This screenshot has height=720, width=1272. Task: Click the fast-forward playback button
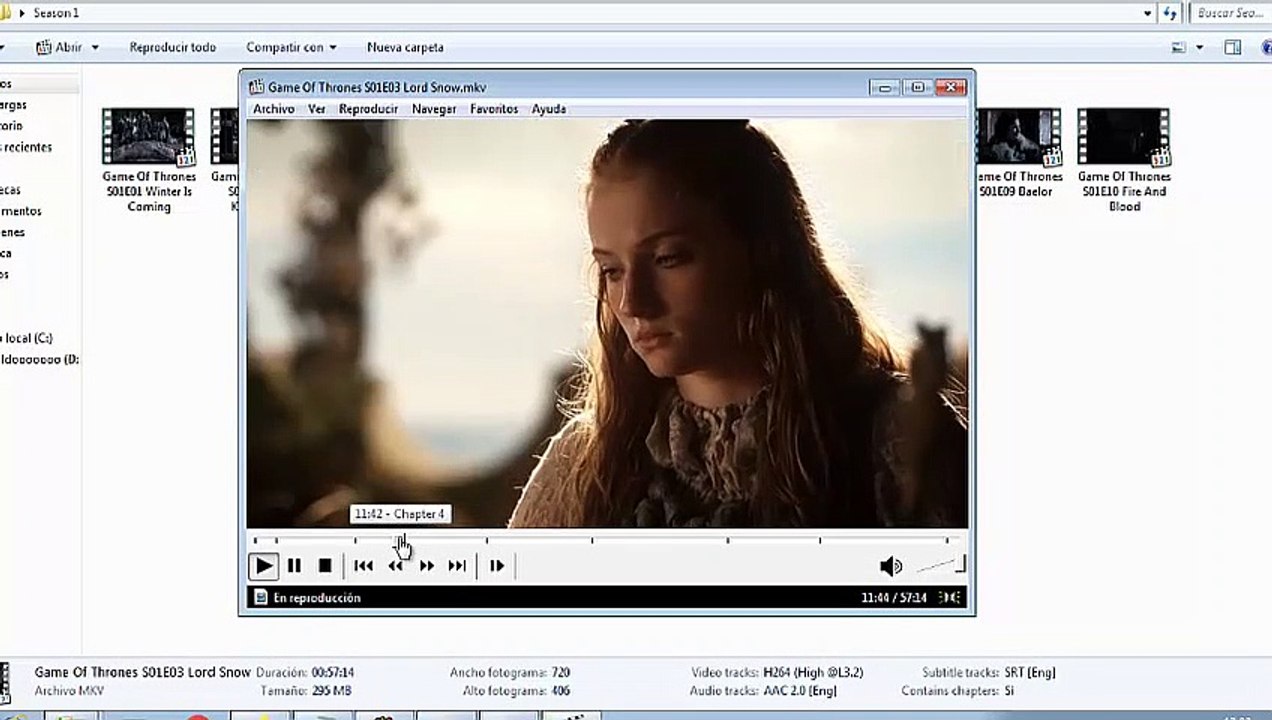tap(426, 566)
